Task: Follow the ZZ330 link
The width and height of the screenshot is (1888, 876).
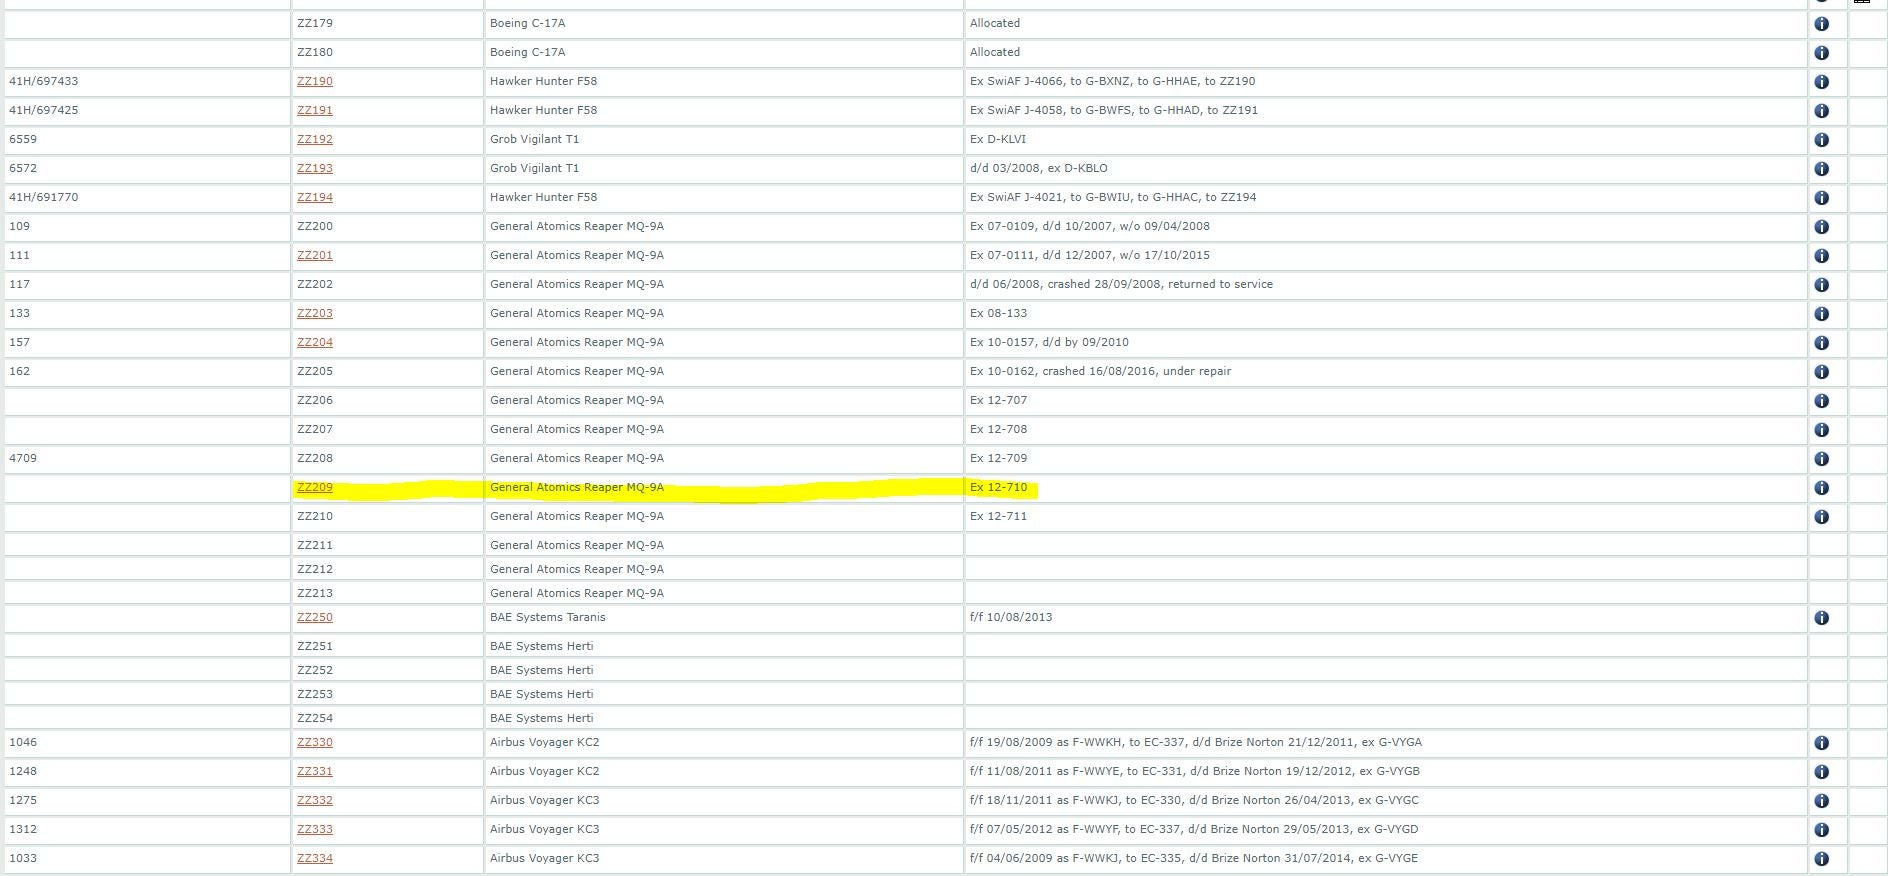Action: coord(315,742)
